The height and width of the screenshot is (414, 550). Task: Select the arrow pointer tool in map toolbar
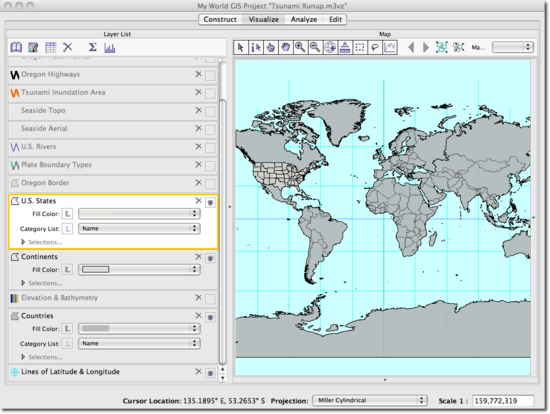pos(241,47)
